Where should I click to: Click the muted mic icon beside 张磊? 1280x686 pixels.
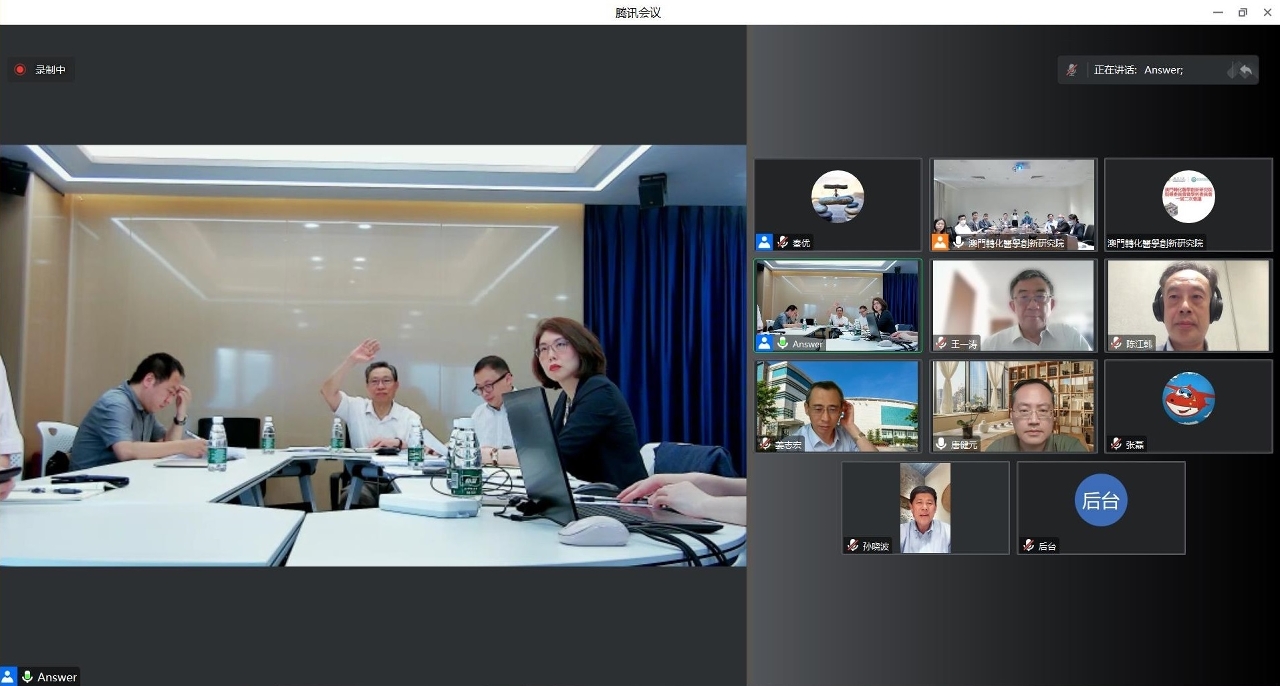pyautogui.click(x=1116, y=444)
